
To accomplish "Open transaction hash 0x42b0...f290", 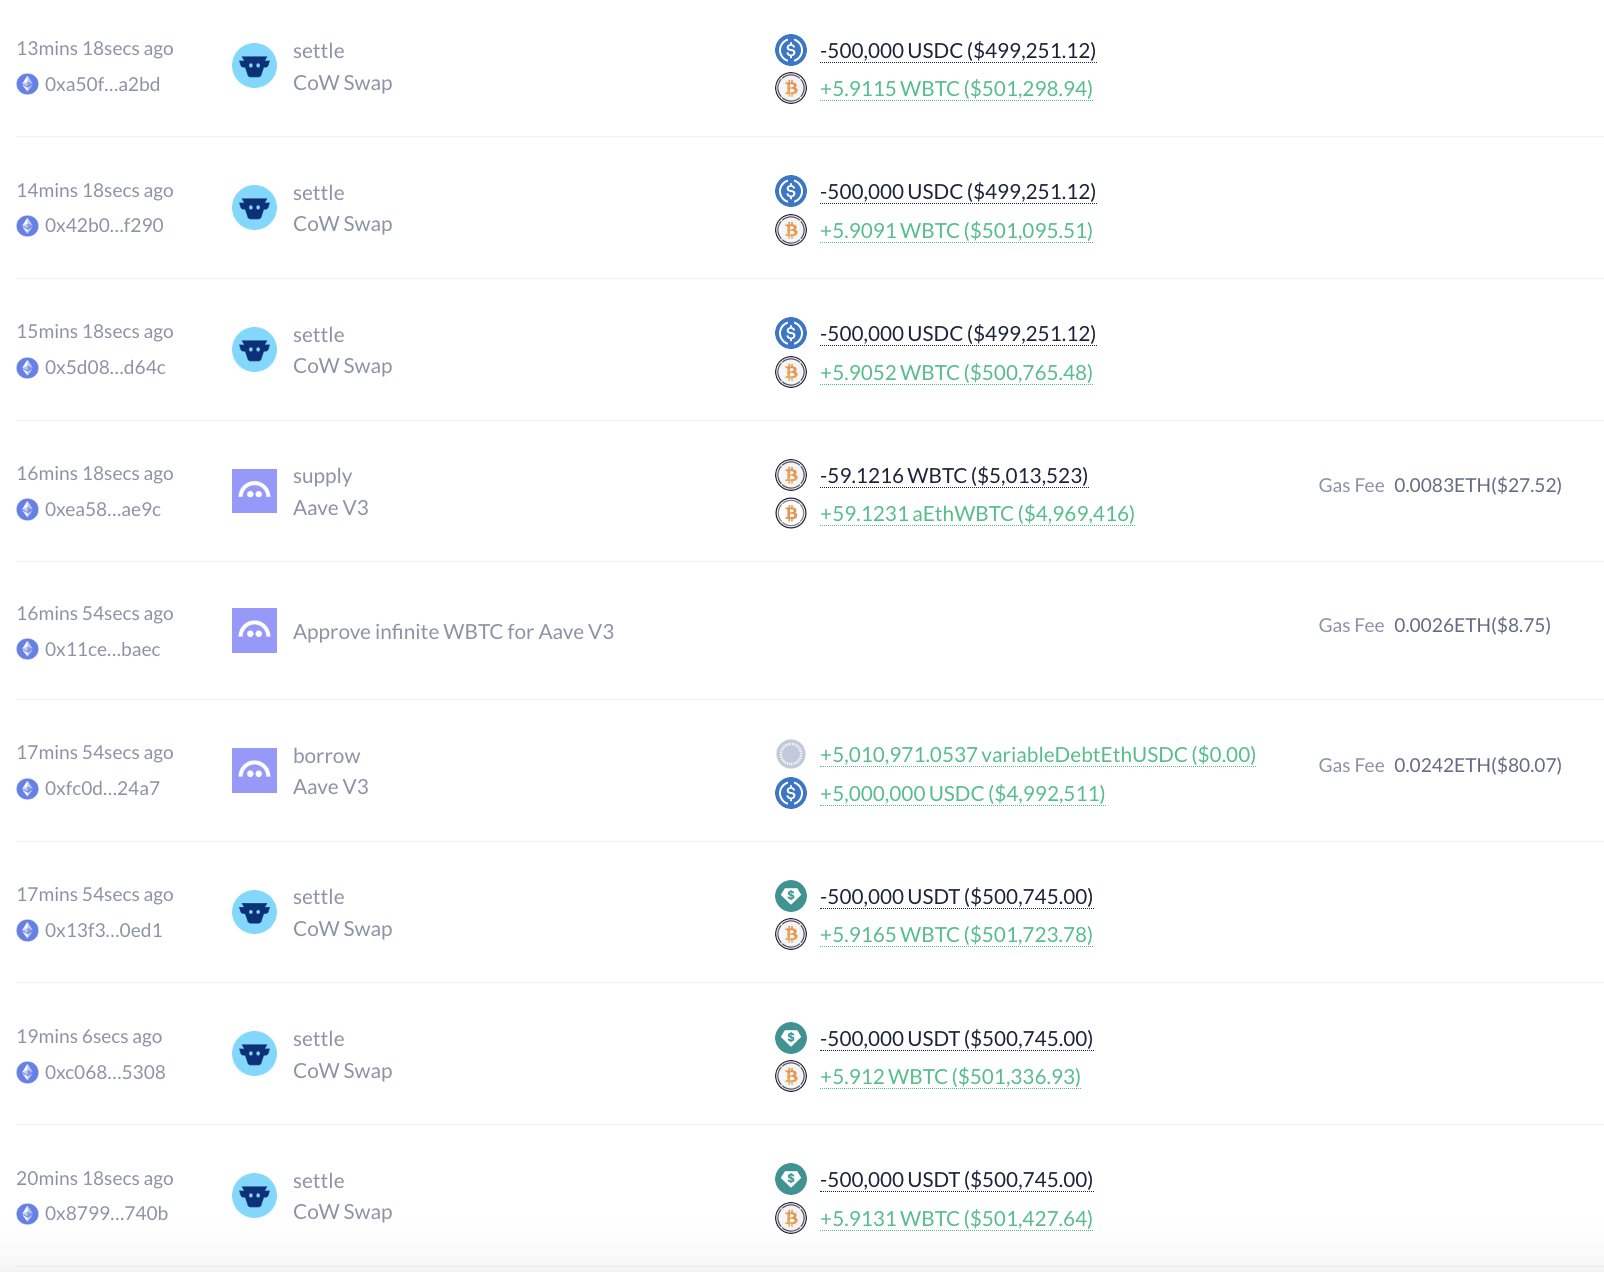I will pos(104,225).
